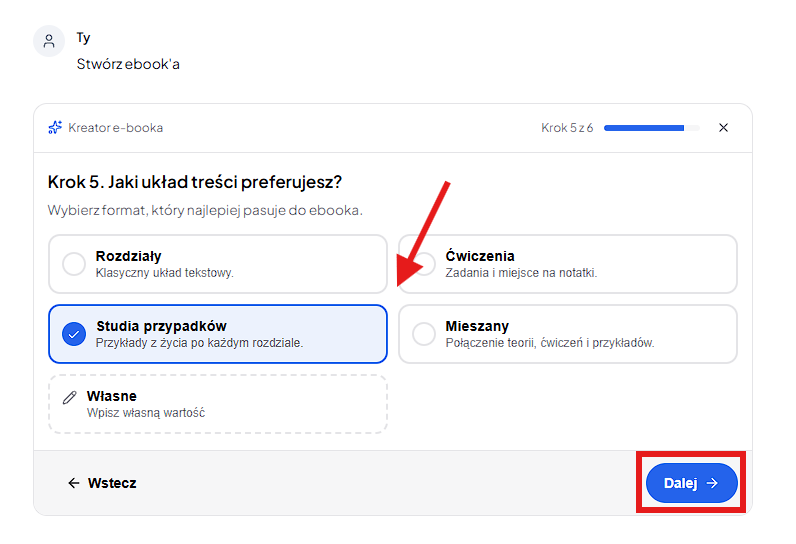This screenshot has width=796, height=544.
Task: Click the 'Kreator e-booka' header title
Action: (115, 128)
